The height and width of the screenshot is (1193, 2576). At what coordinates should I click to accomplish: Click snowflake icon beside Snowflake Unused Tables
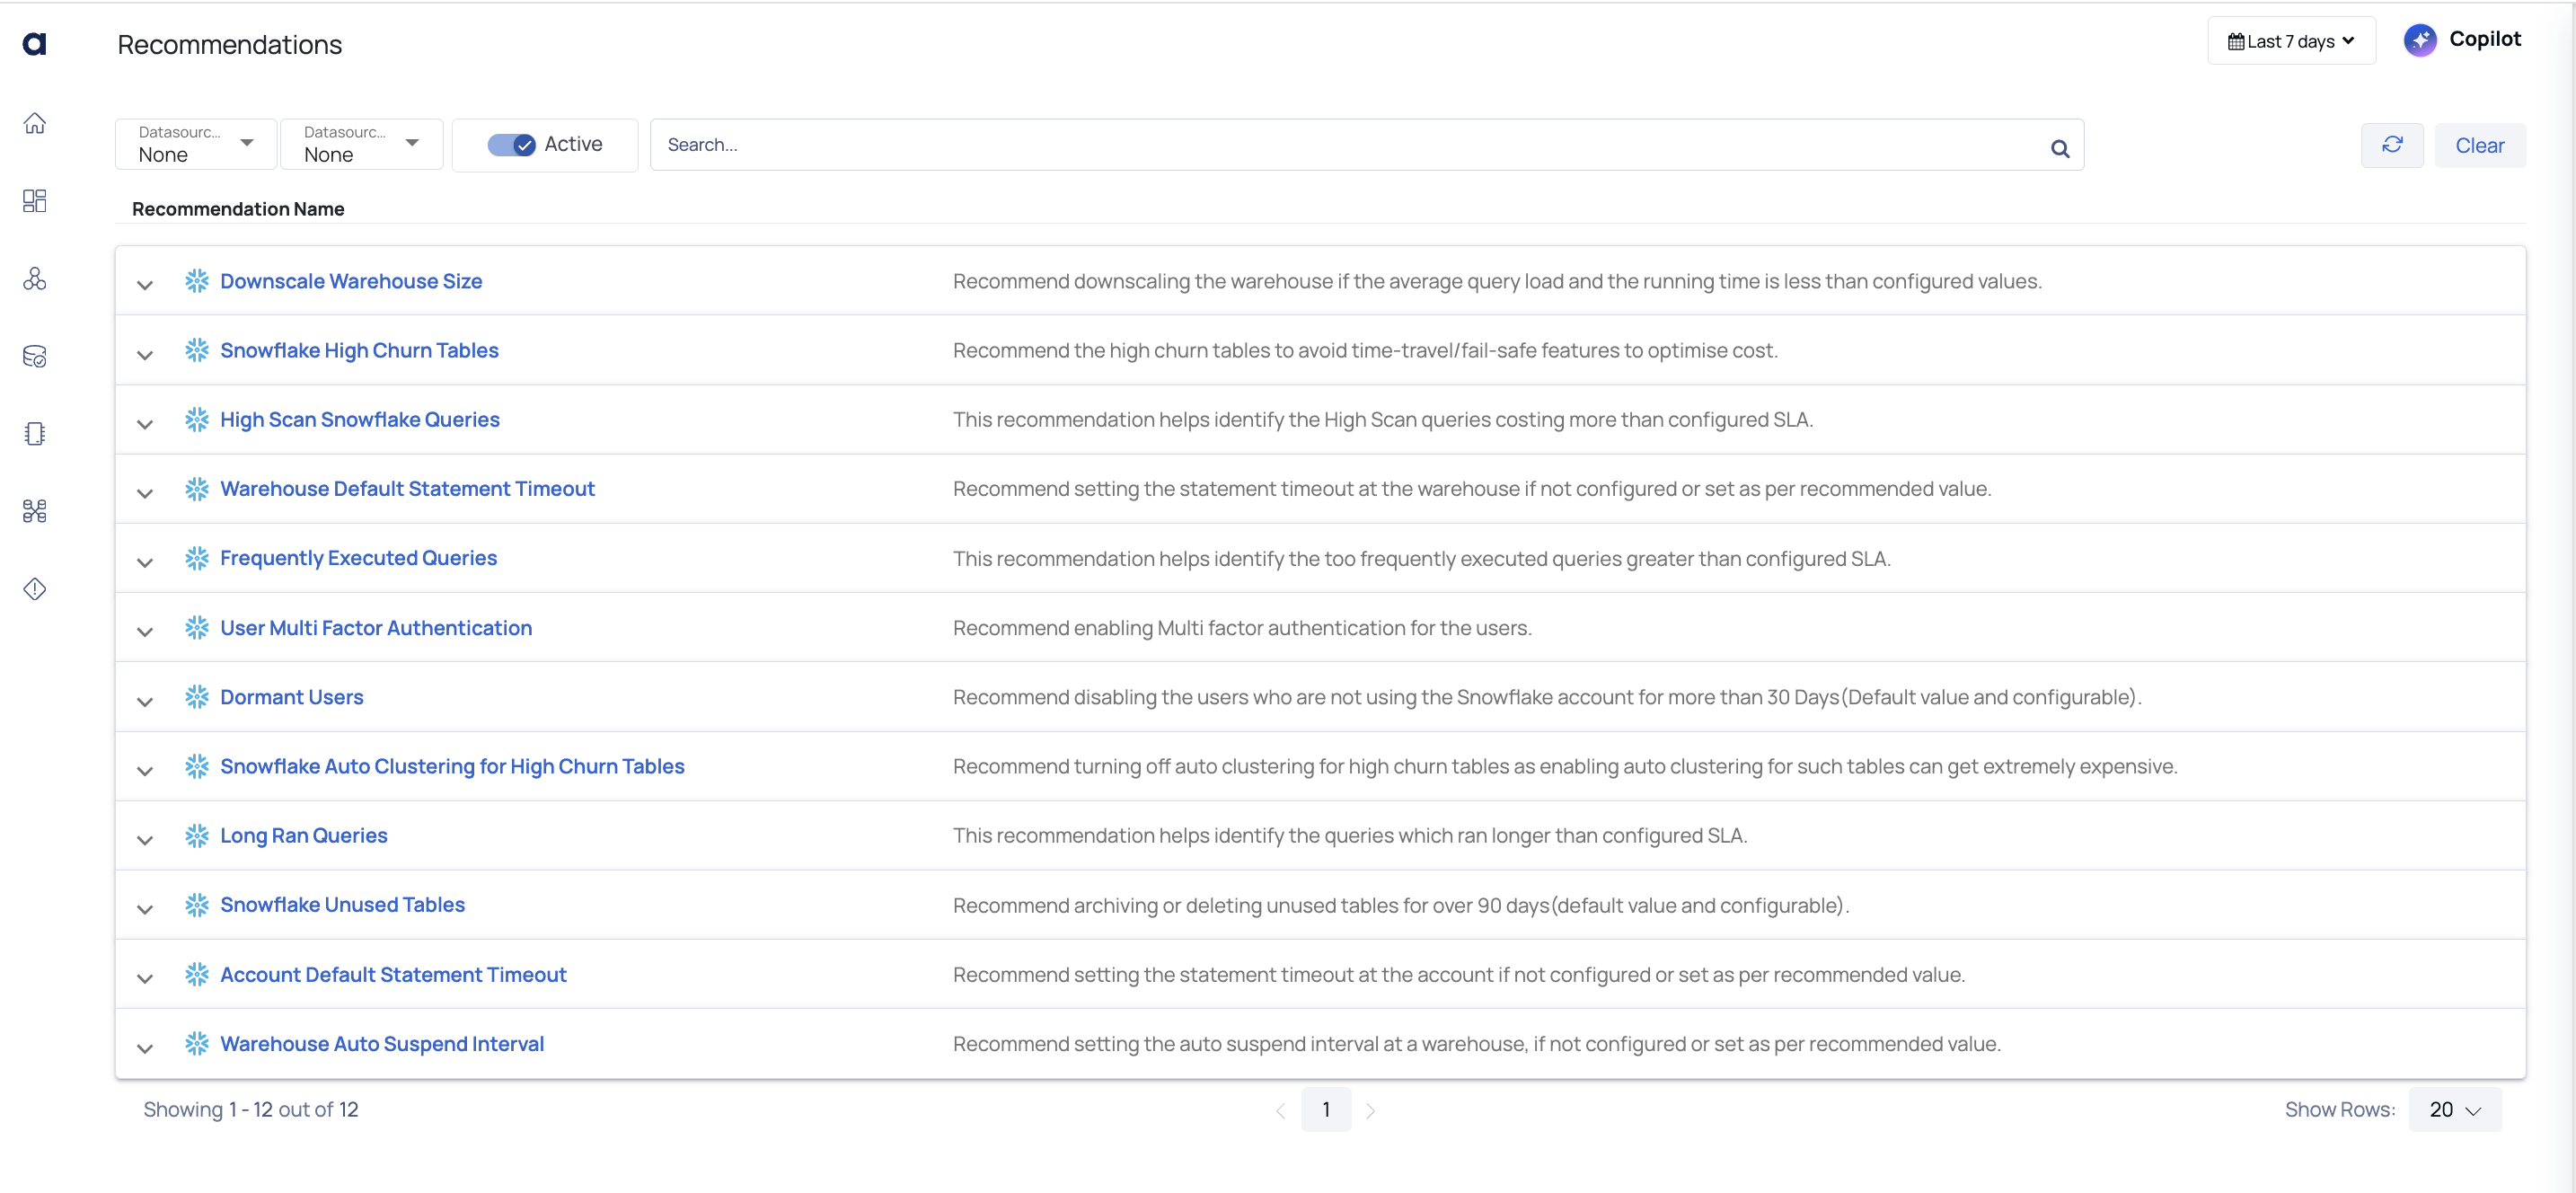point(197,905)
